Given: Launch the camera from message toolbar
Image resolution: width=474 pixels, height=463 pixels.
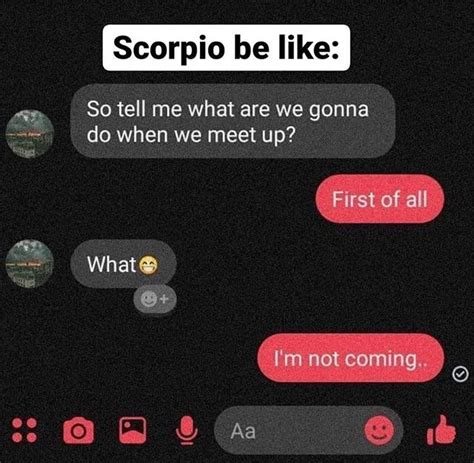Looking at the screenshot, I should pyautogui.click(x=79, y=430).
